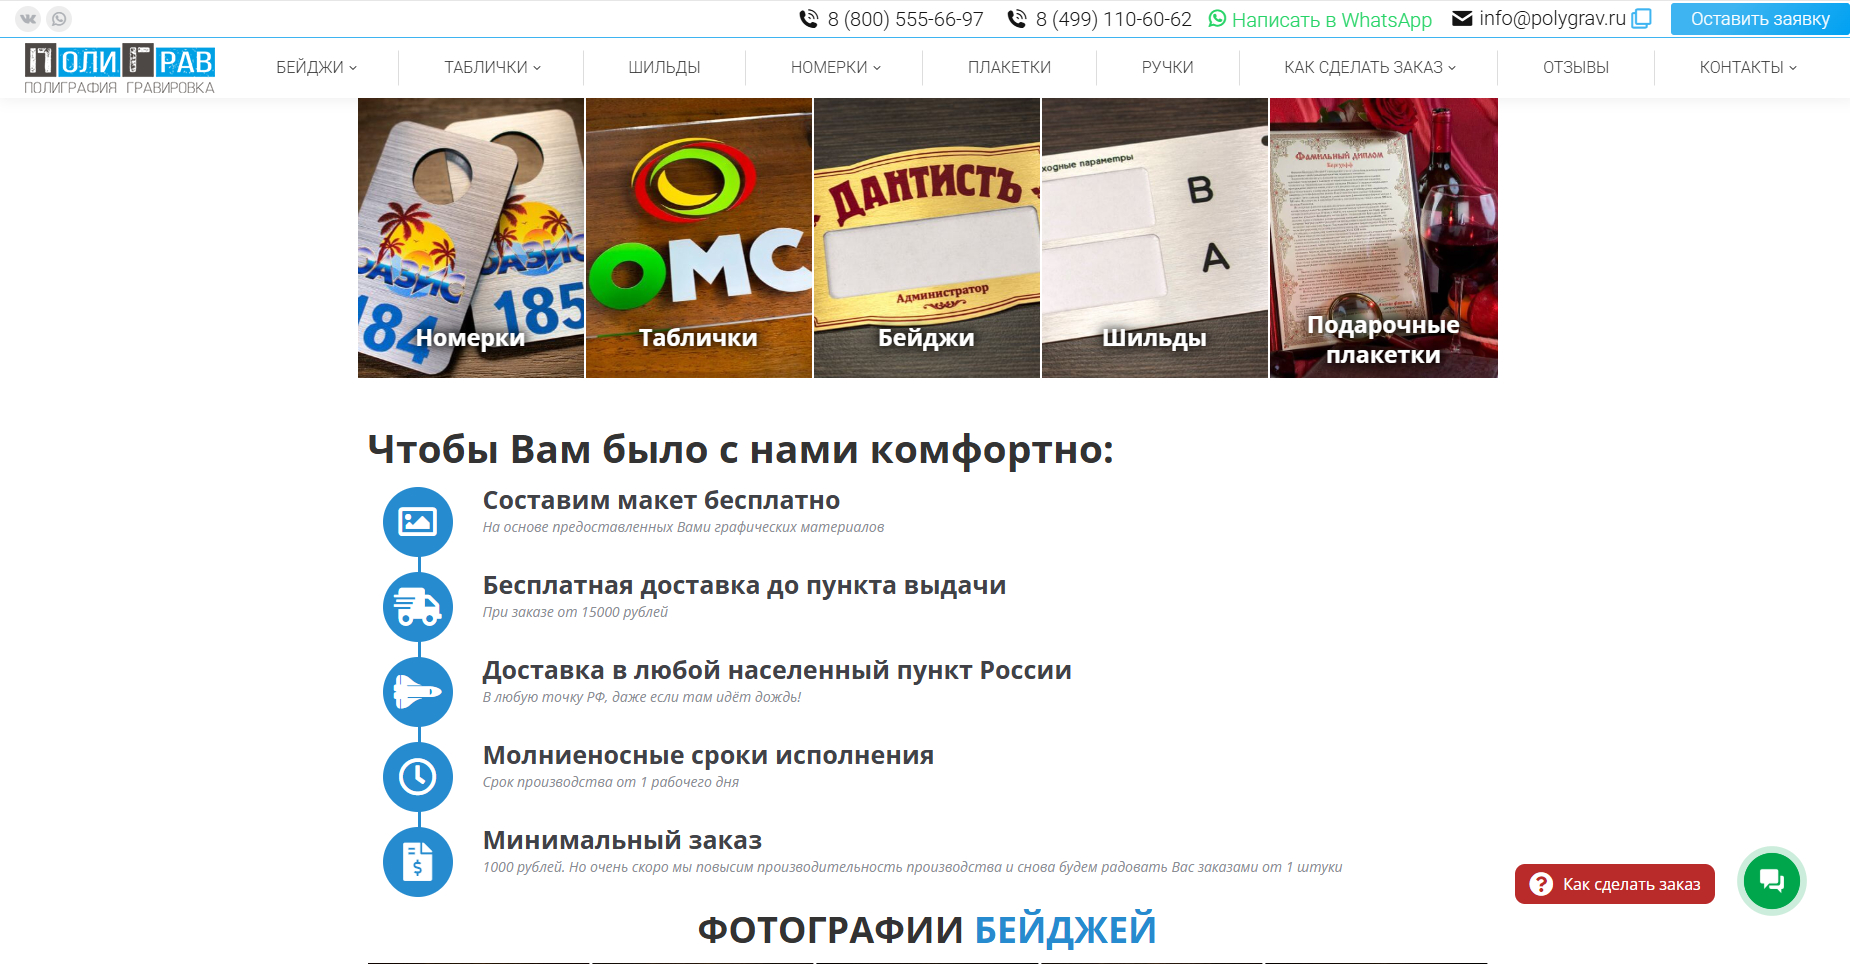Call the number 8 (499) 110-60-62
This screenshot has height=964, width=1850.
tap(1114, 19)
